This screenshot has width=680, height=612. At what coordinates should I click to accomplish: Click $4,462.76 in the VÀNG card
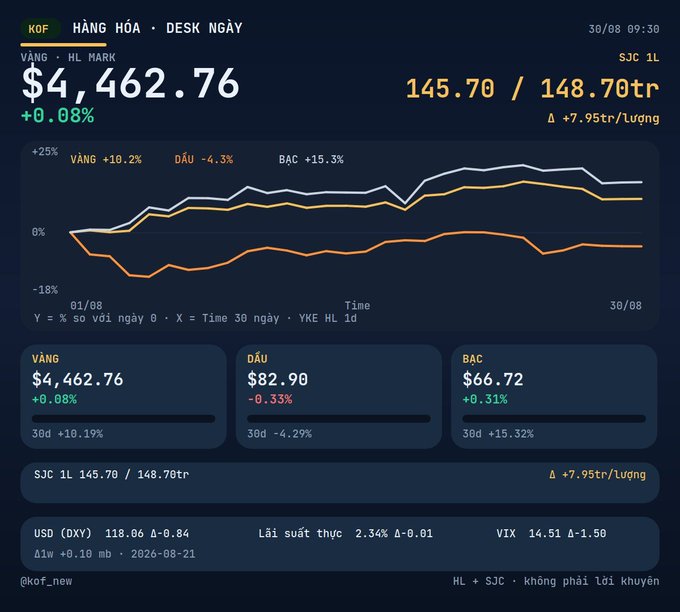78,380
